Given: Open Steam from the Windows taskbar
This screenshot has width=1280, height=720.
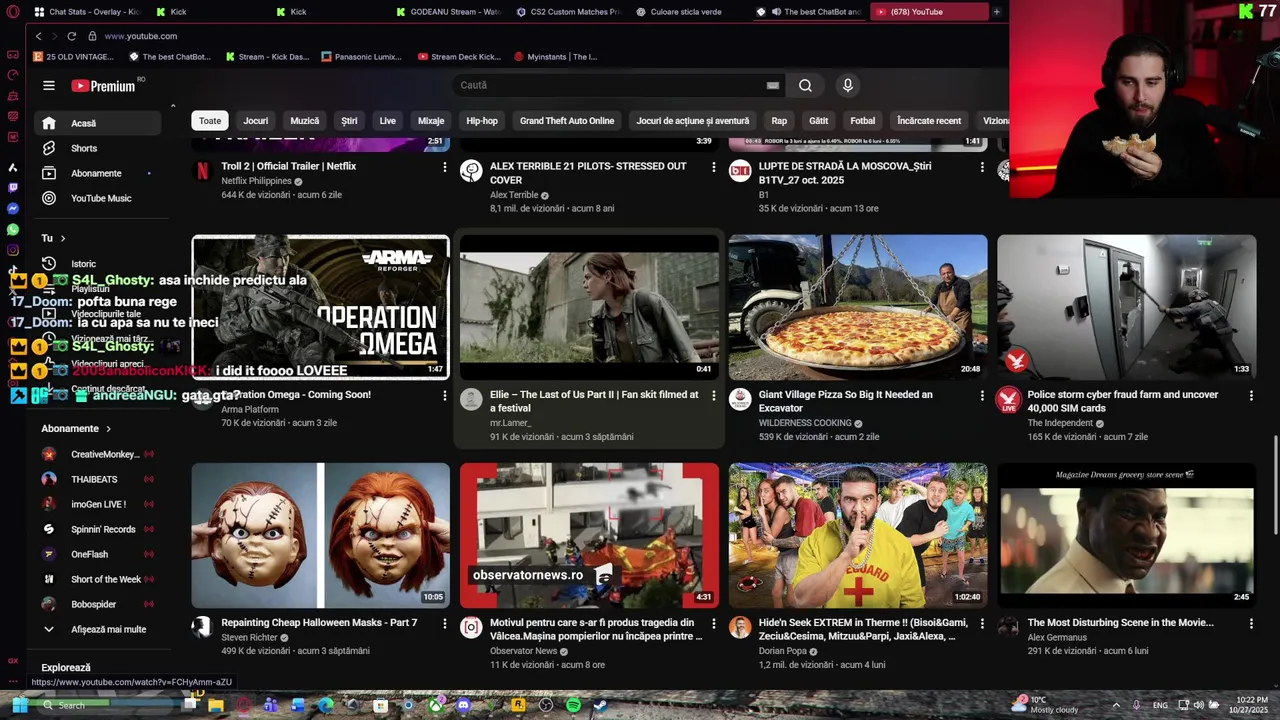Looking at the screenshot, I should (600, 705).
